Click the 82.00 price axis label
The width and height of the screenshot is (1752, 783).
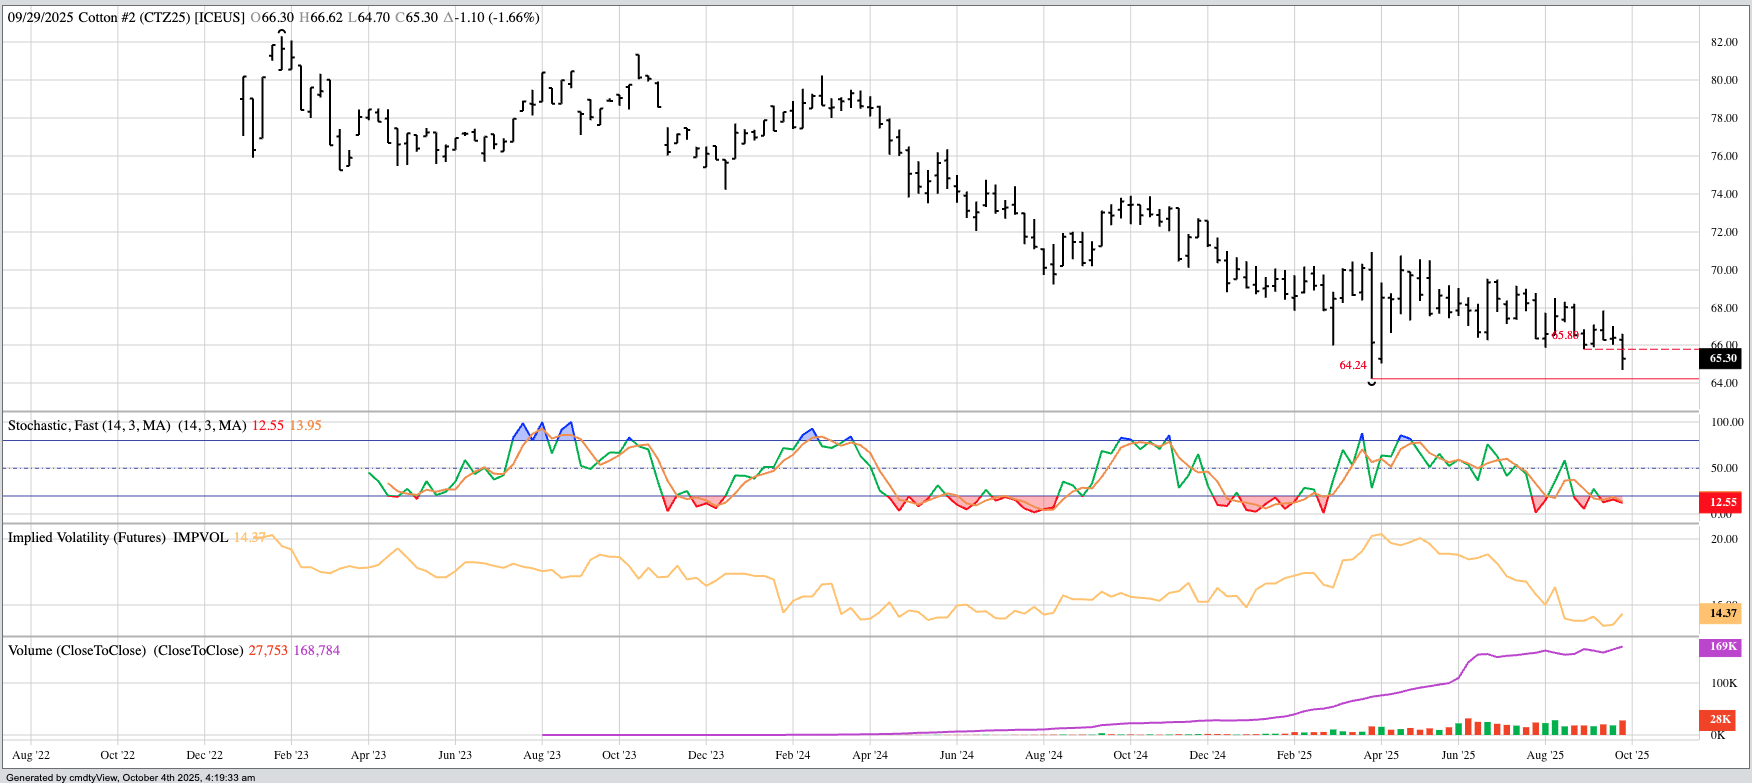(1723, 43)
